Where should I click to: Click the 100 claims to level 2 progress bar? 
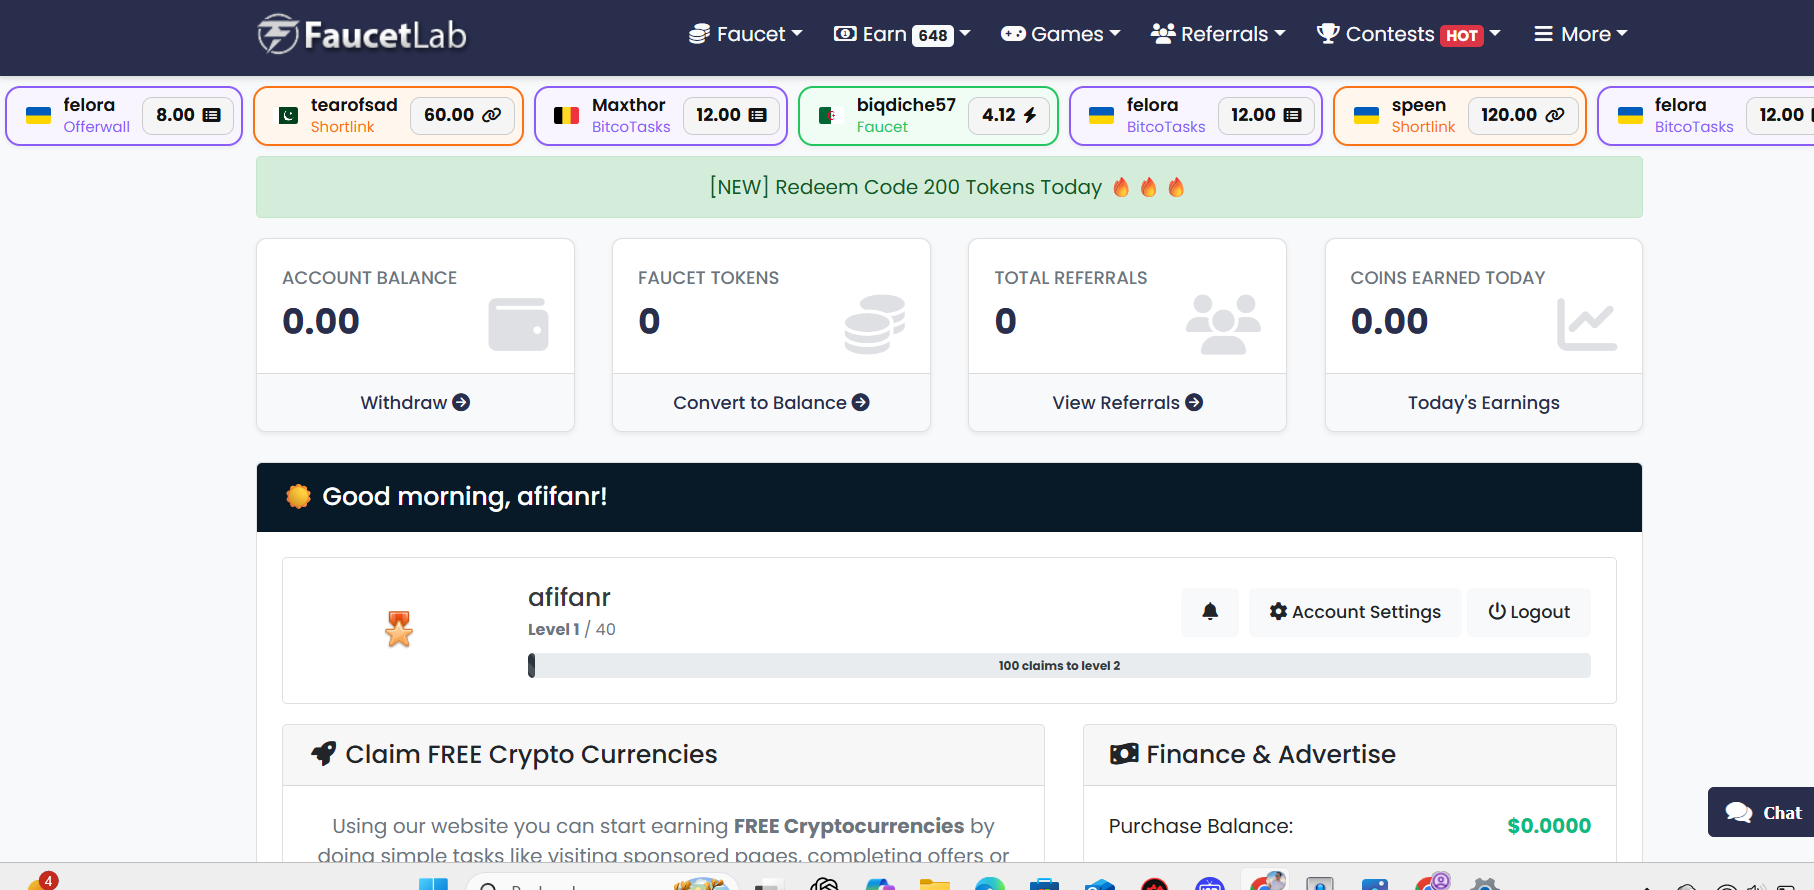pyautogui.click(x=1059, y=666)
